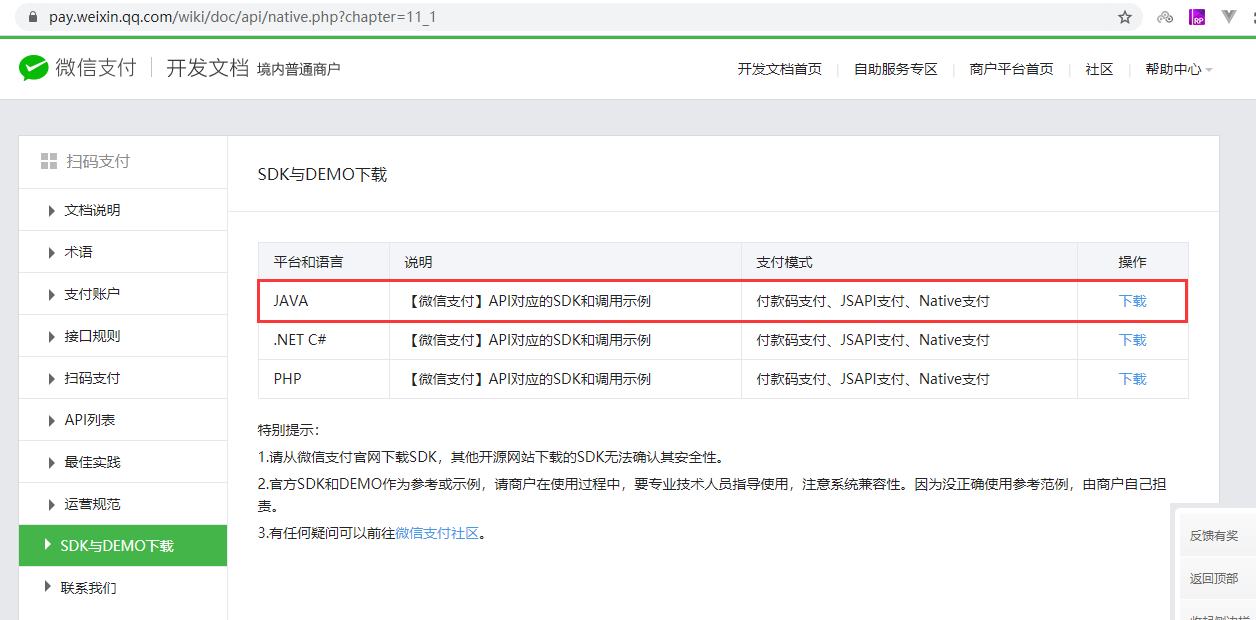
Task: Expand the 运营规范 sidebar section
Action: [89, 503]
